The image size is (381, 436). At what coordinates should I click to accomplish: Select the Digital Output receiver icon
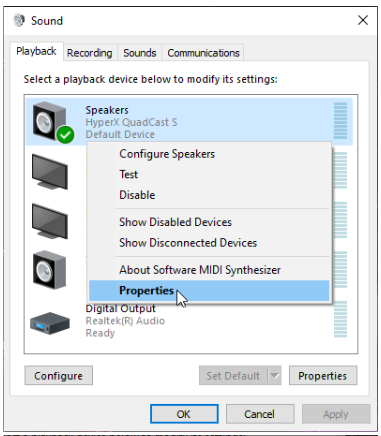(50, 323)
